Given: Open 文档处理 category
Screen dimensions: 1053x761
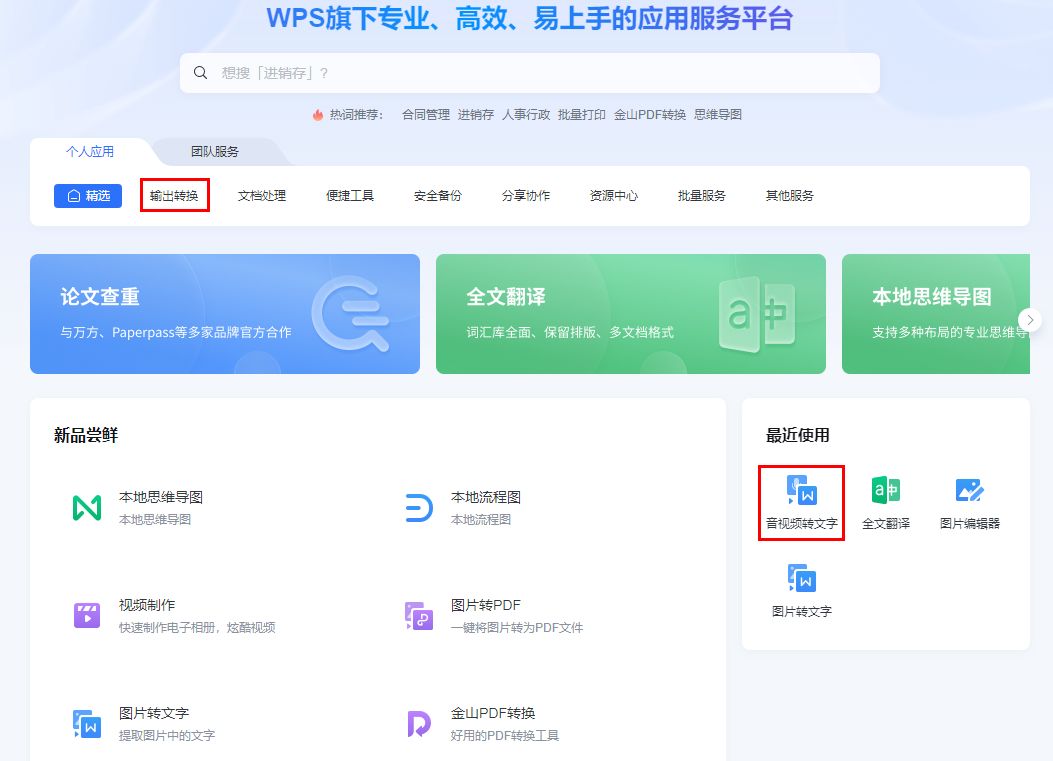Looking at the screenshot, I should (262, 195).
